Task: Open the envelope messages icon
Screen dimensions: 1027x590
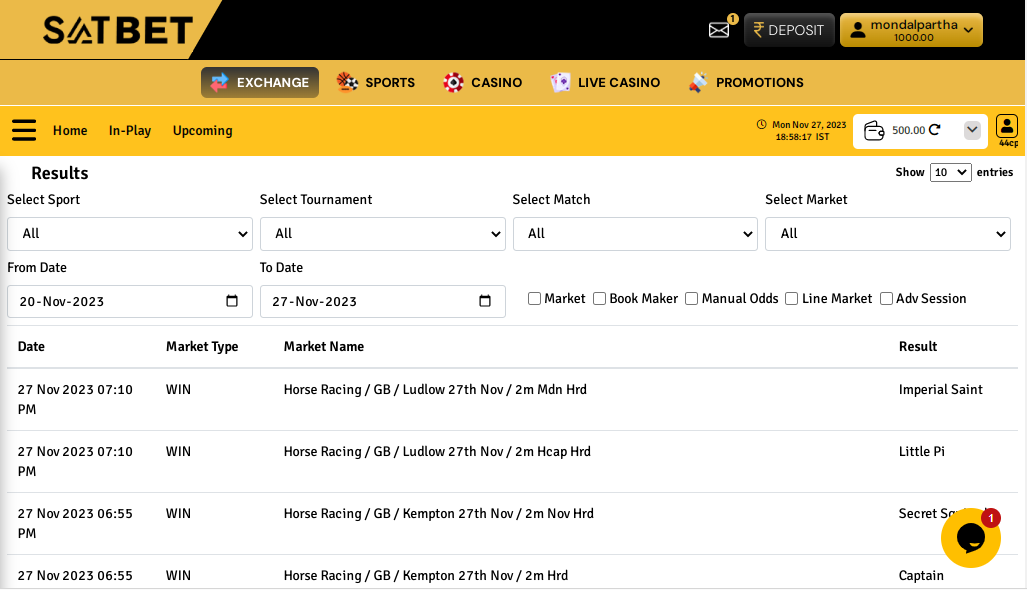Action: [719, 30]
